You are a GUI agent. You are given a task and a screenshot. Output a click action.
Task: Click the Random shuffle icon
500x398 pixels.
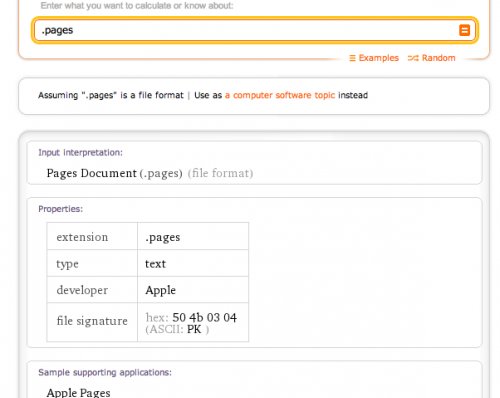pos(413,58)
